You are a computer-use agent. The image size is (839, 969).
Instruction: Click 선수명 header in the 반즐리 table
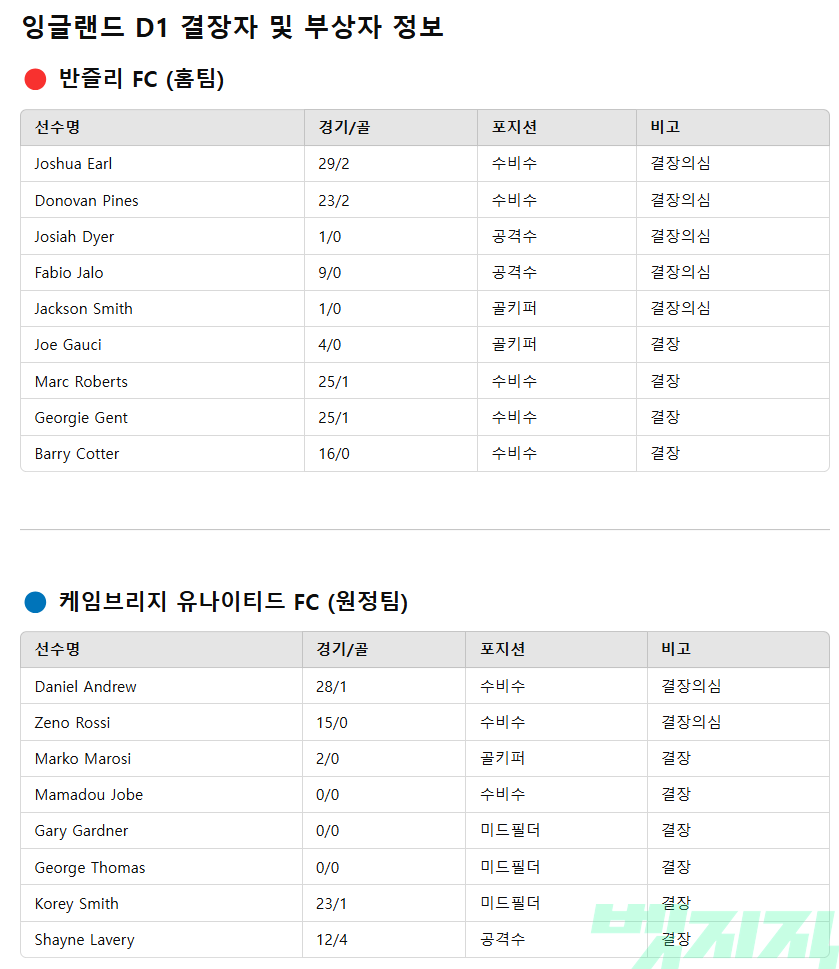click(57, 127)
